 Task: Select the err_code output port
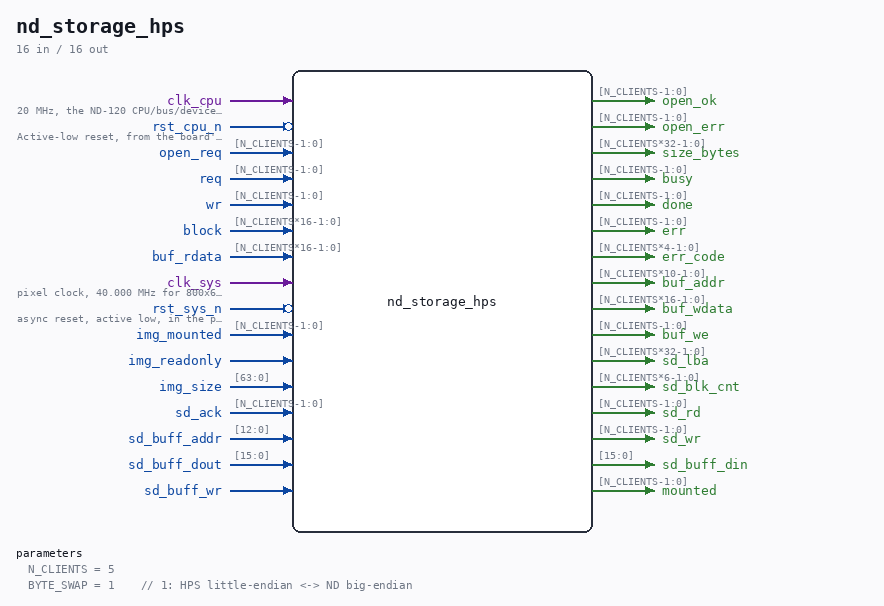(693, 256)
